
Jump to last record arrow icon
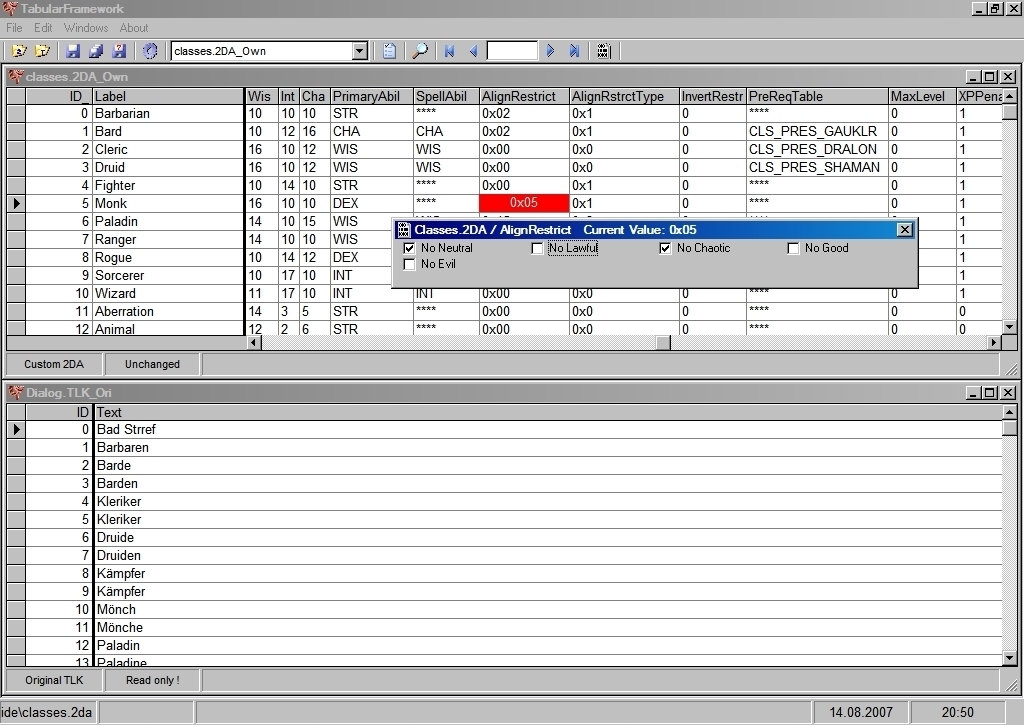pyautogui.click(x=574, y=51)
